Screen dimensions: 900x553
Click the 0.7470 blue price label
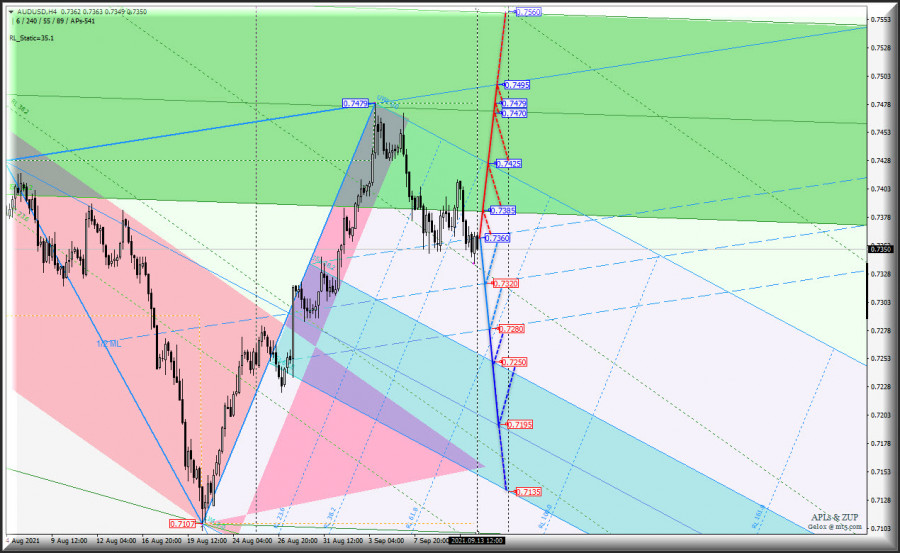(x=515, y=114)
